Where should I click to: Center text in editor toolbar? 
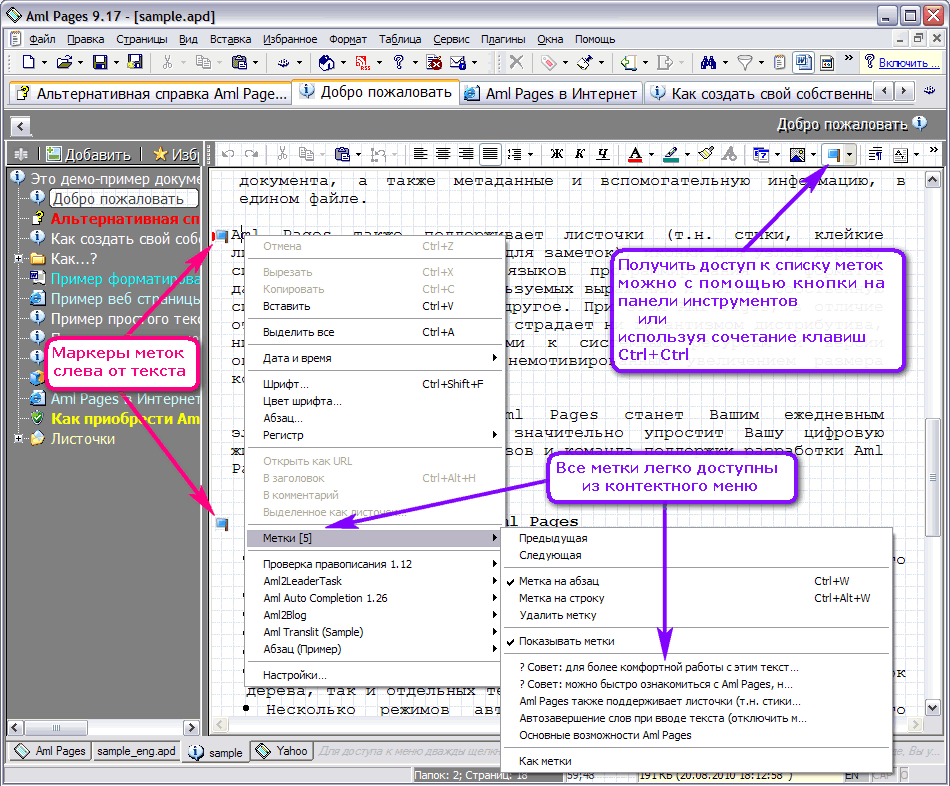(443, 154)
